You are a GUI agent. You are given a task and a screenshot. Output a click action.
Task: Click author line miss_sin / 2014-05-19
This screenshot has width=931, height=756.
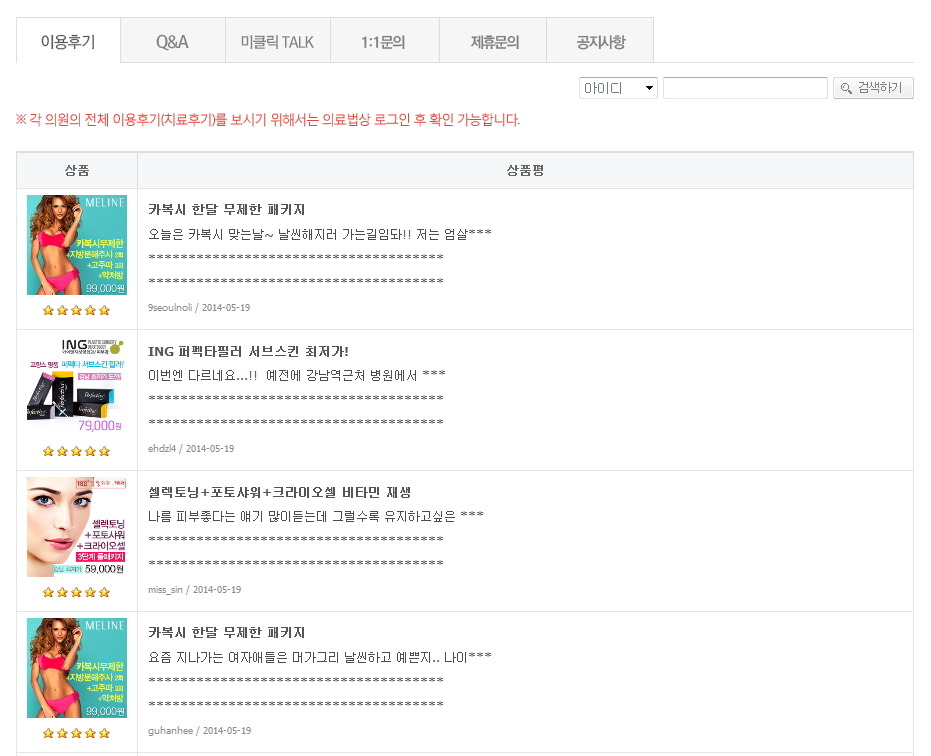194,590
